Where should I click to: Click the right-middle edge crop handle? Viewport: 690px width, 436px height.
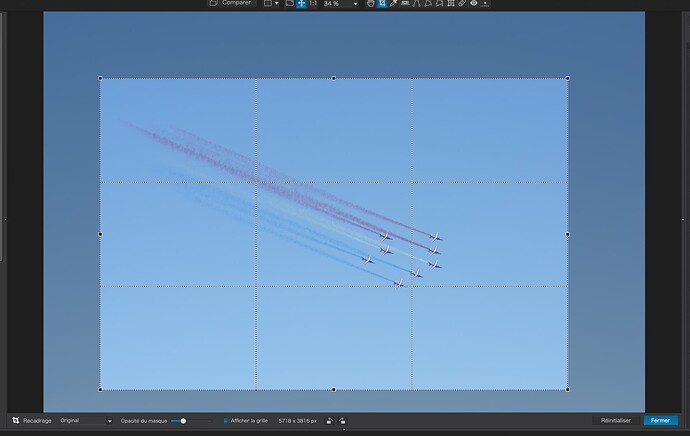[568, 234]
